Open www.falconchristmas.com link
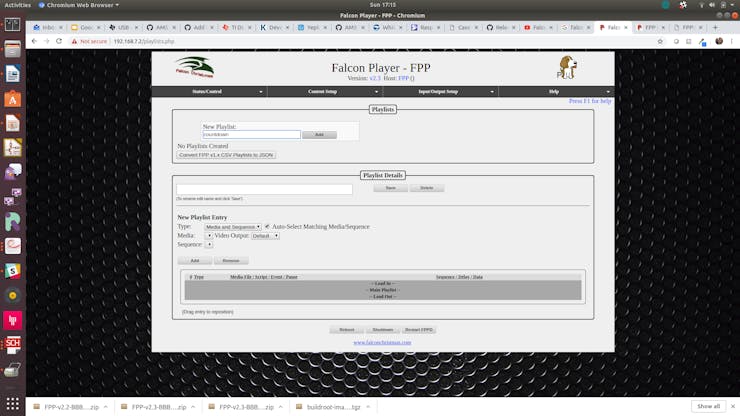This screenshot has height=416, width=740. 382,342
